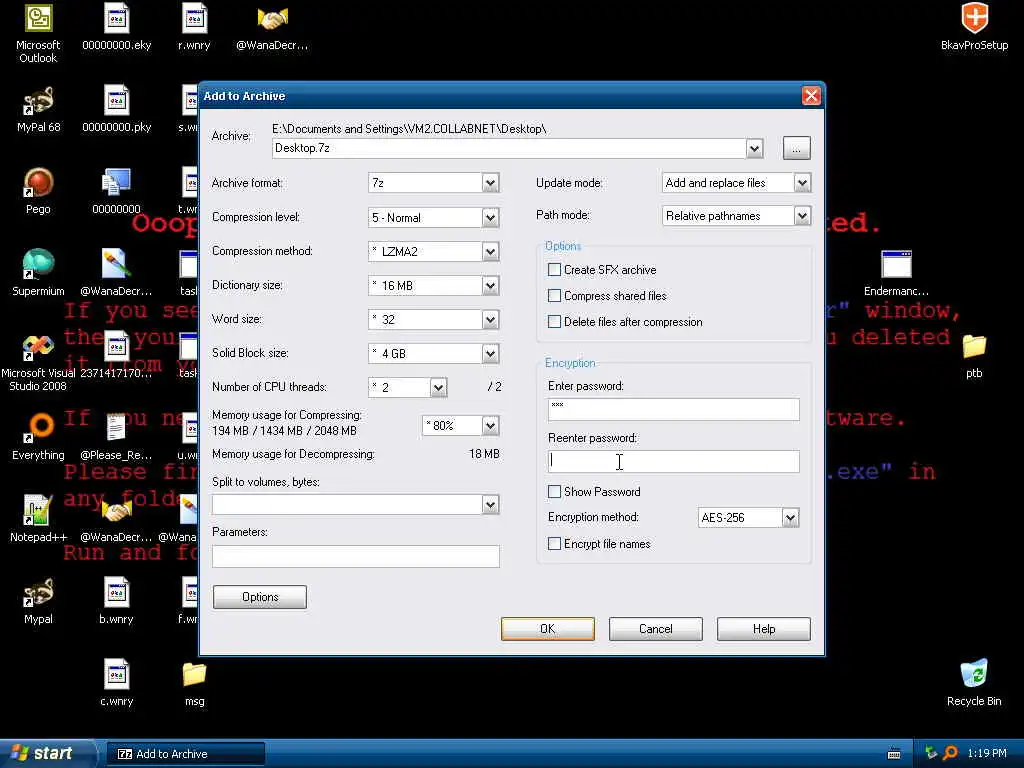Click the Enter password field
Viewport: 1024px width, 768px height.
(x=673, y=409)
